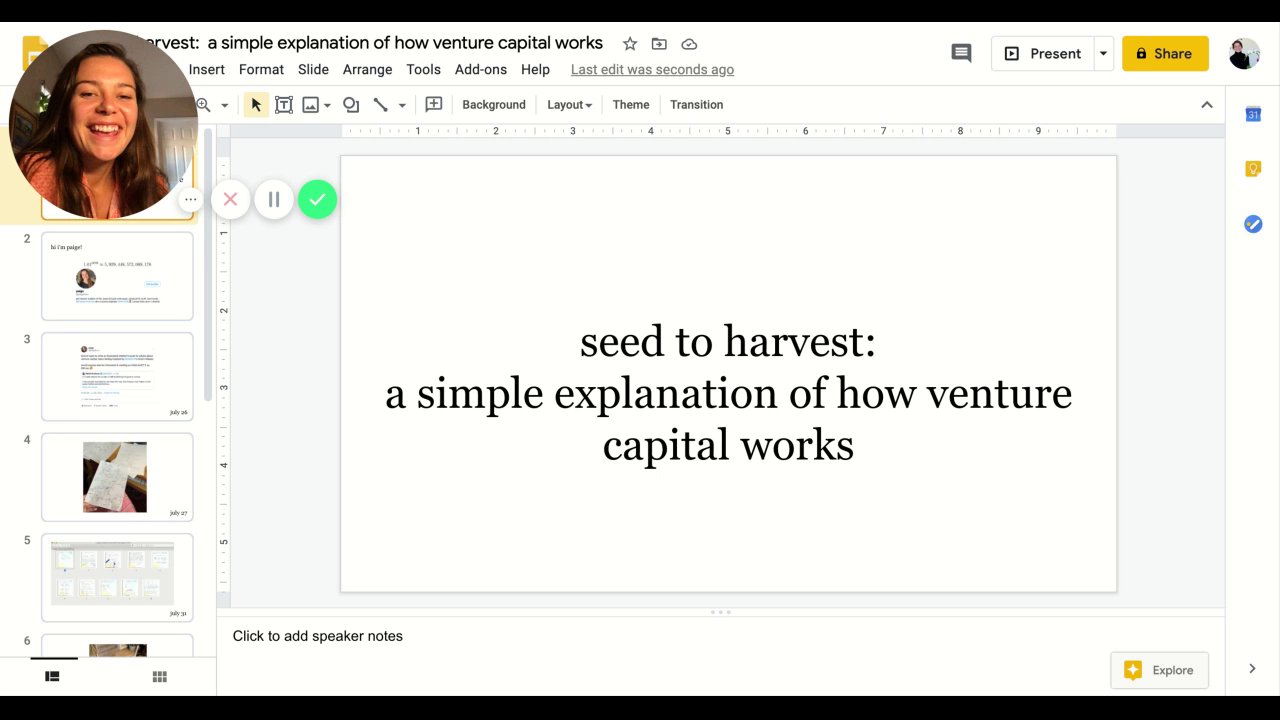Open Google Tasks side panel icon
1280x720 pixels.
click(x=1253, y=224)
